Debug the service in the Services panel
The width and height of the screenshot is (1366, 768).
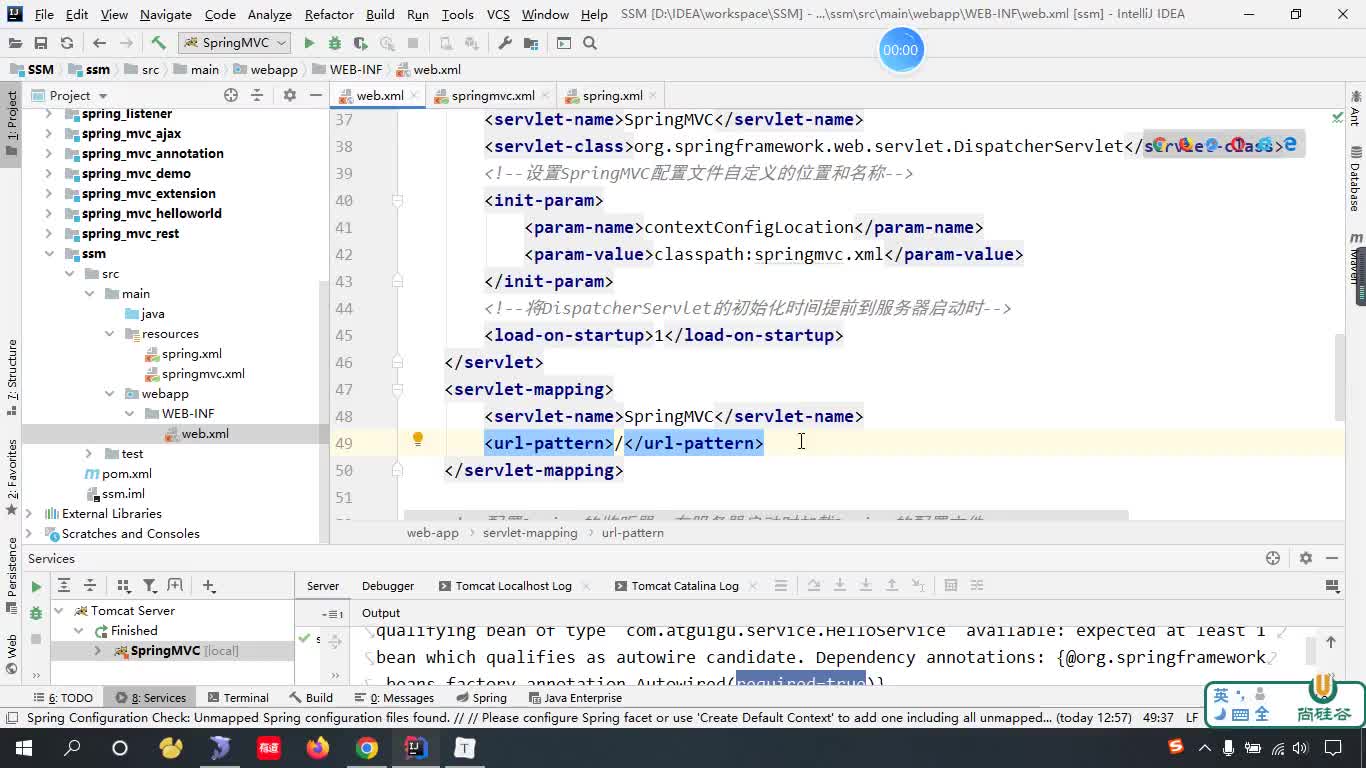tap(36, 613)
